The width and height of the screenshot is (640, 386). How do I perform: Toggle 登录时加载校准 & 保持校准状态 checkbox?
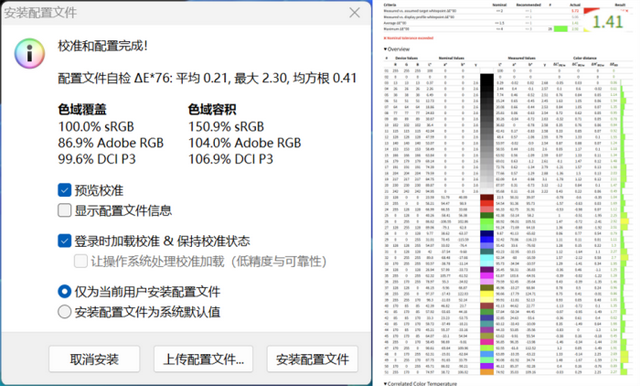pyautogui.click(x=64, y=241)
